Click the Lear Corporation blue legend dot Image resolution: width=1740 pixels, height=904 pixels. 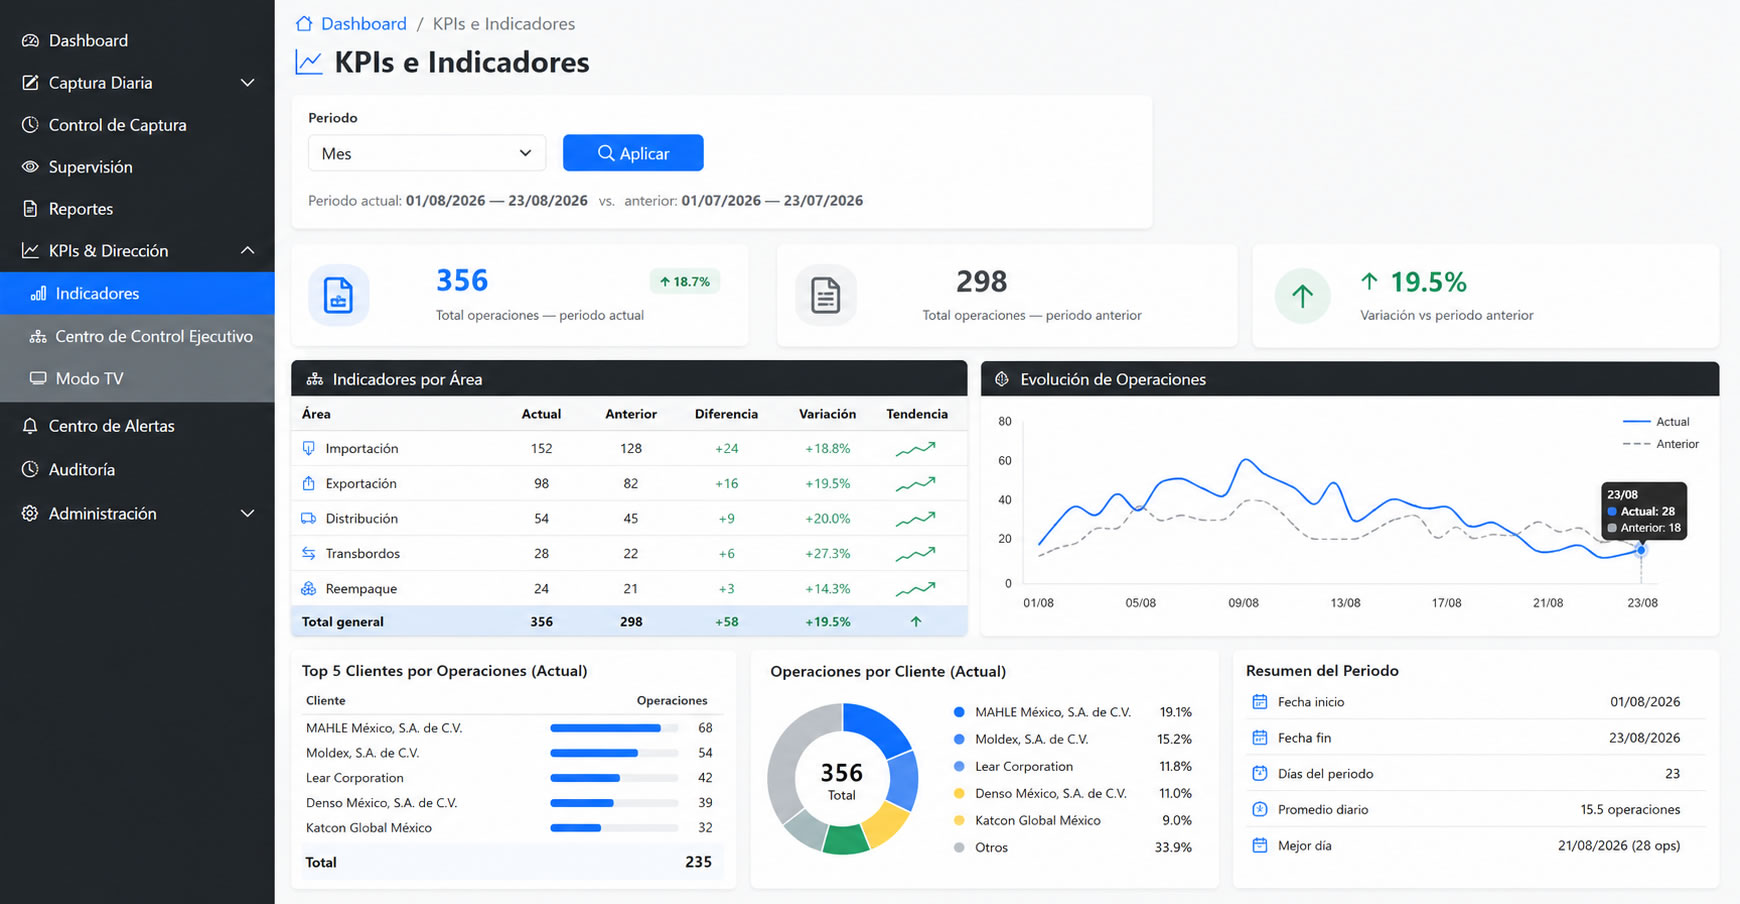click(959, 766)
